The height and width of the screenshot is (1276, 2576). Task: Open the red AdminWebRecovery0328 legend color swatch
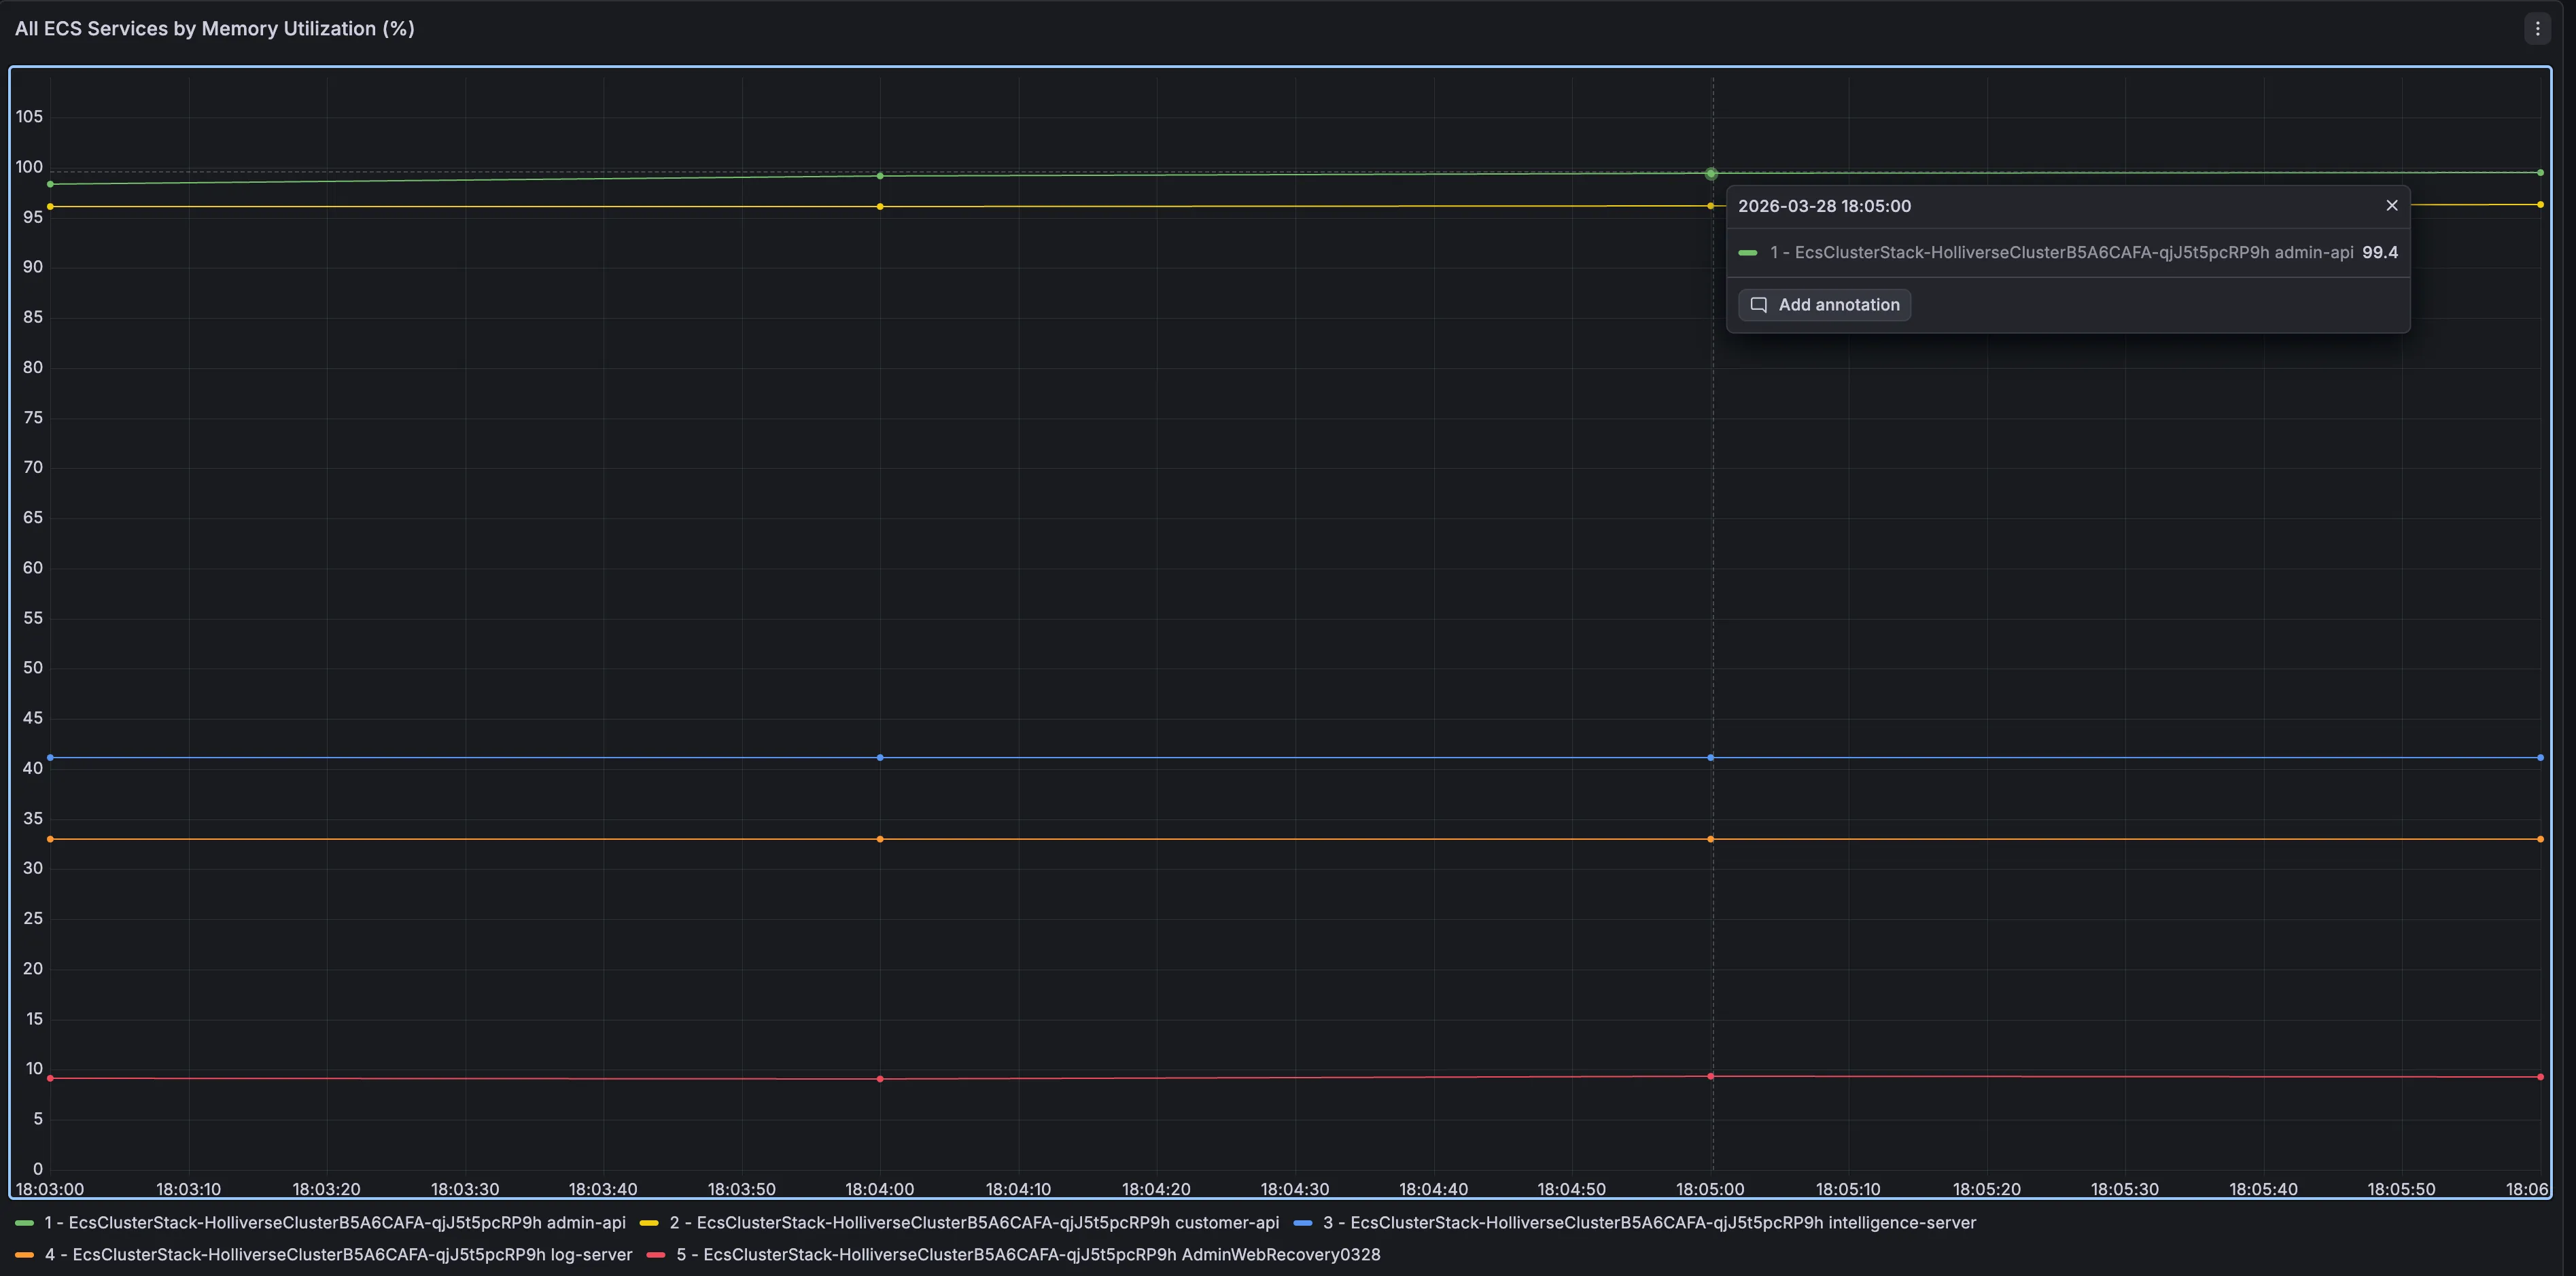pos(656,1255)
